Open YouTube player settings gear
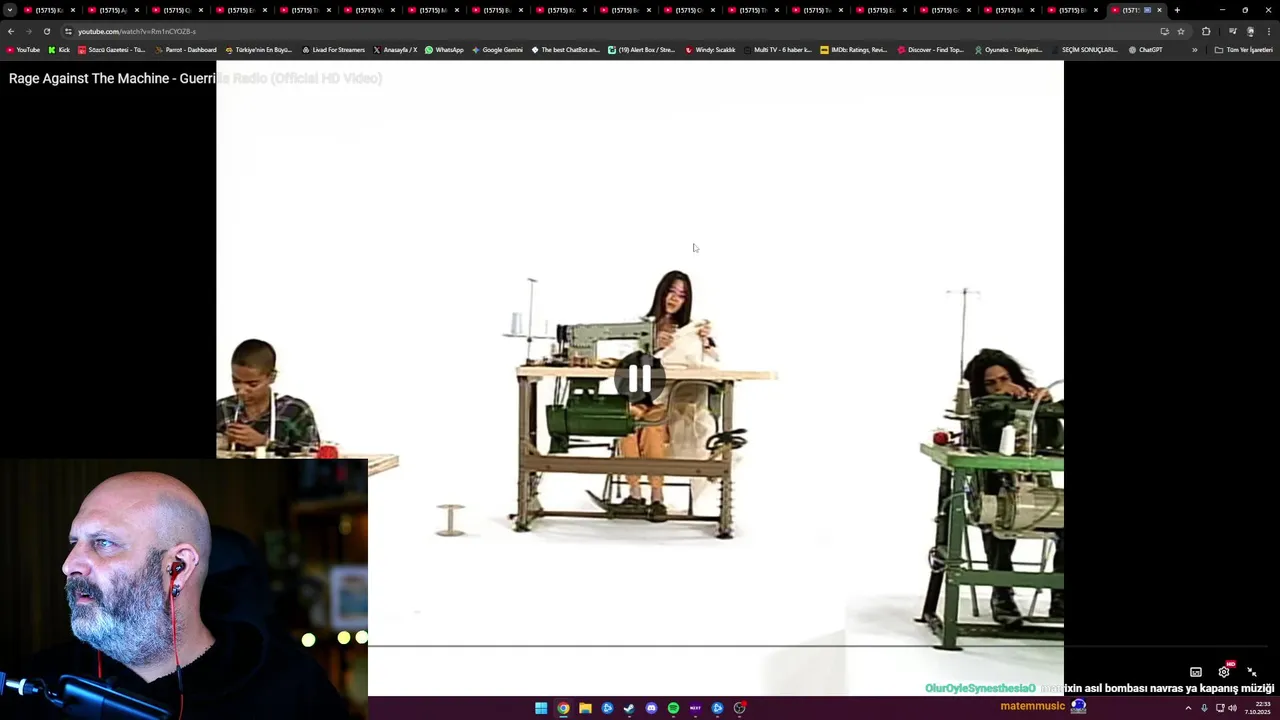 tap(1224, 672)
